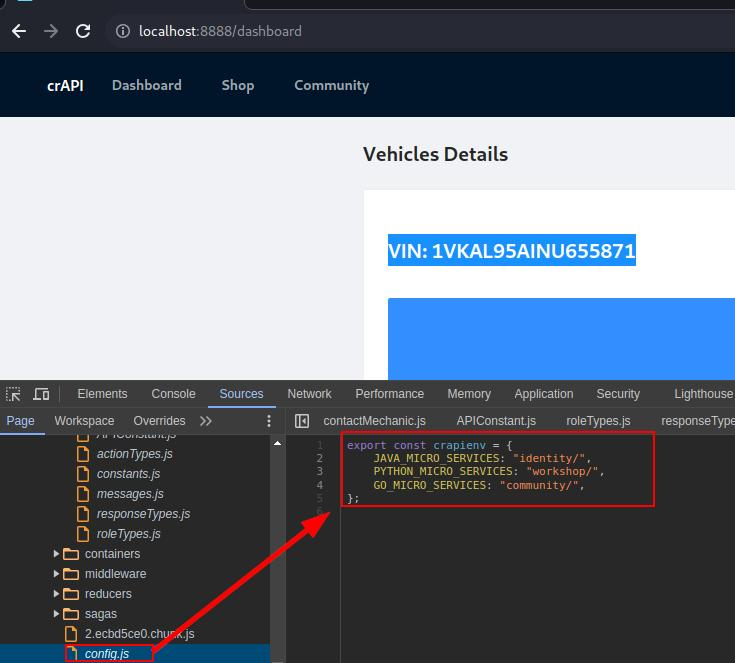Go back using the browser back arrow

[19, 31]
